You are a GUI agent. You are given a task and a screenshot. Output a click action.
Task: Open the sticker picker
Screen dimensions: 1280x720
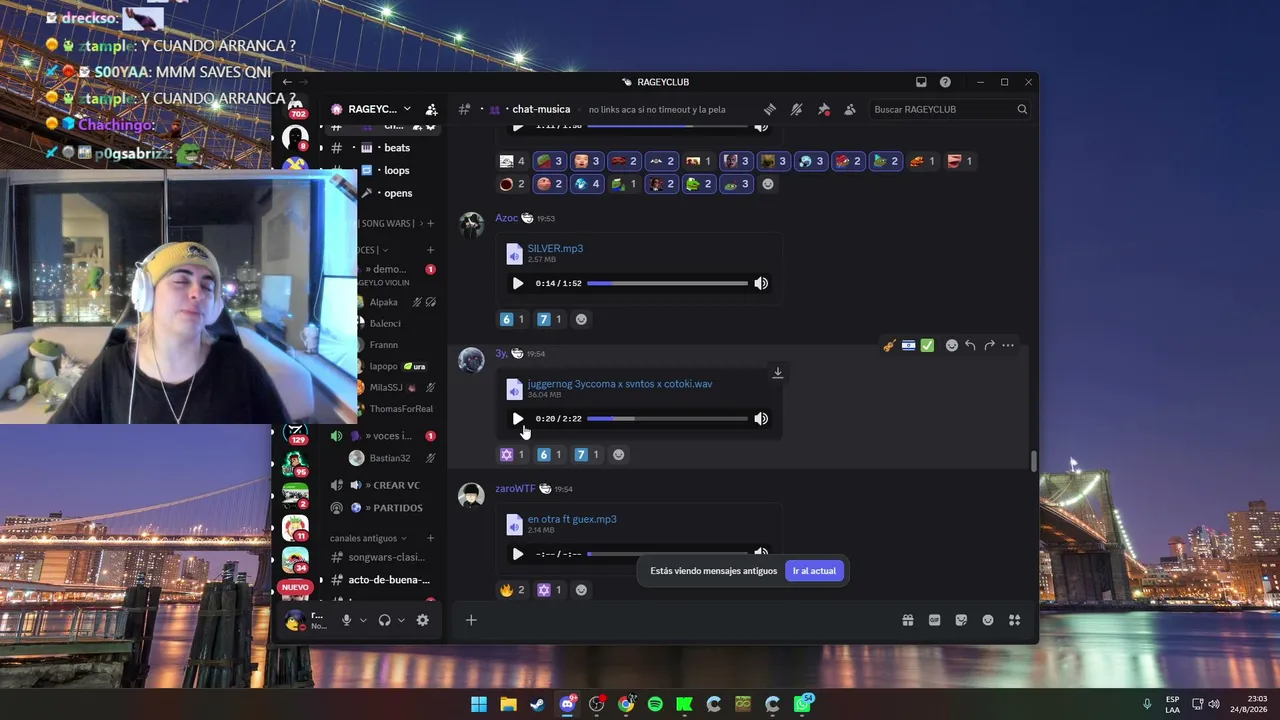(961, 620)
